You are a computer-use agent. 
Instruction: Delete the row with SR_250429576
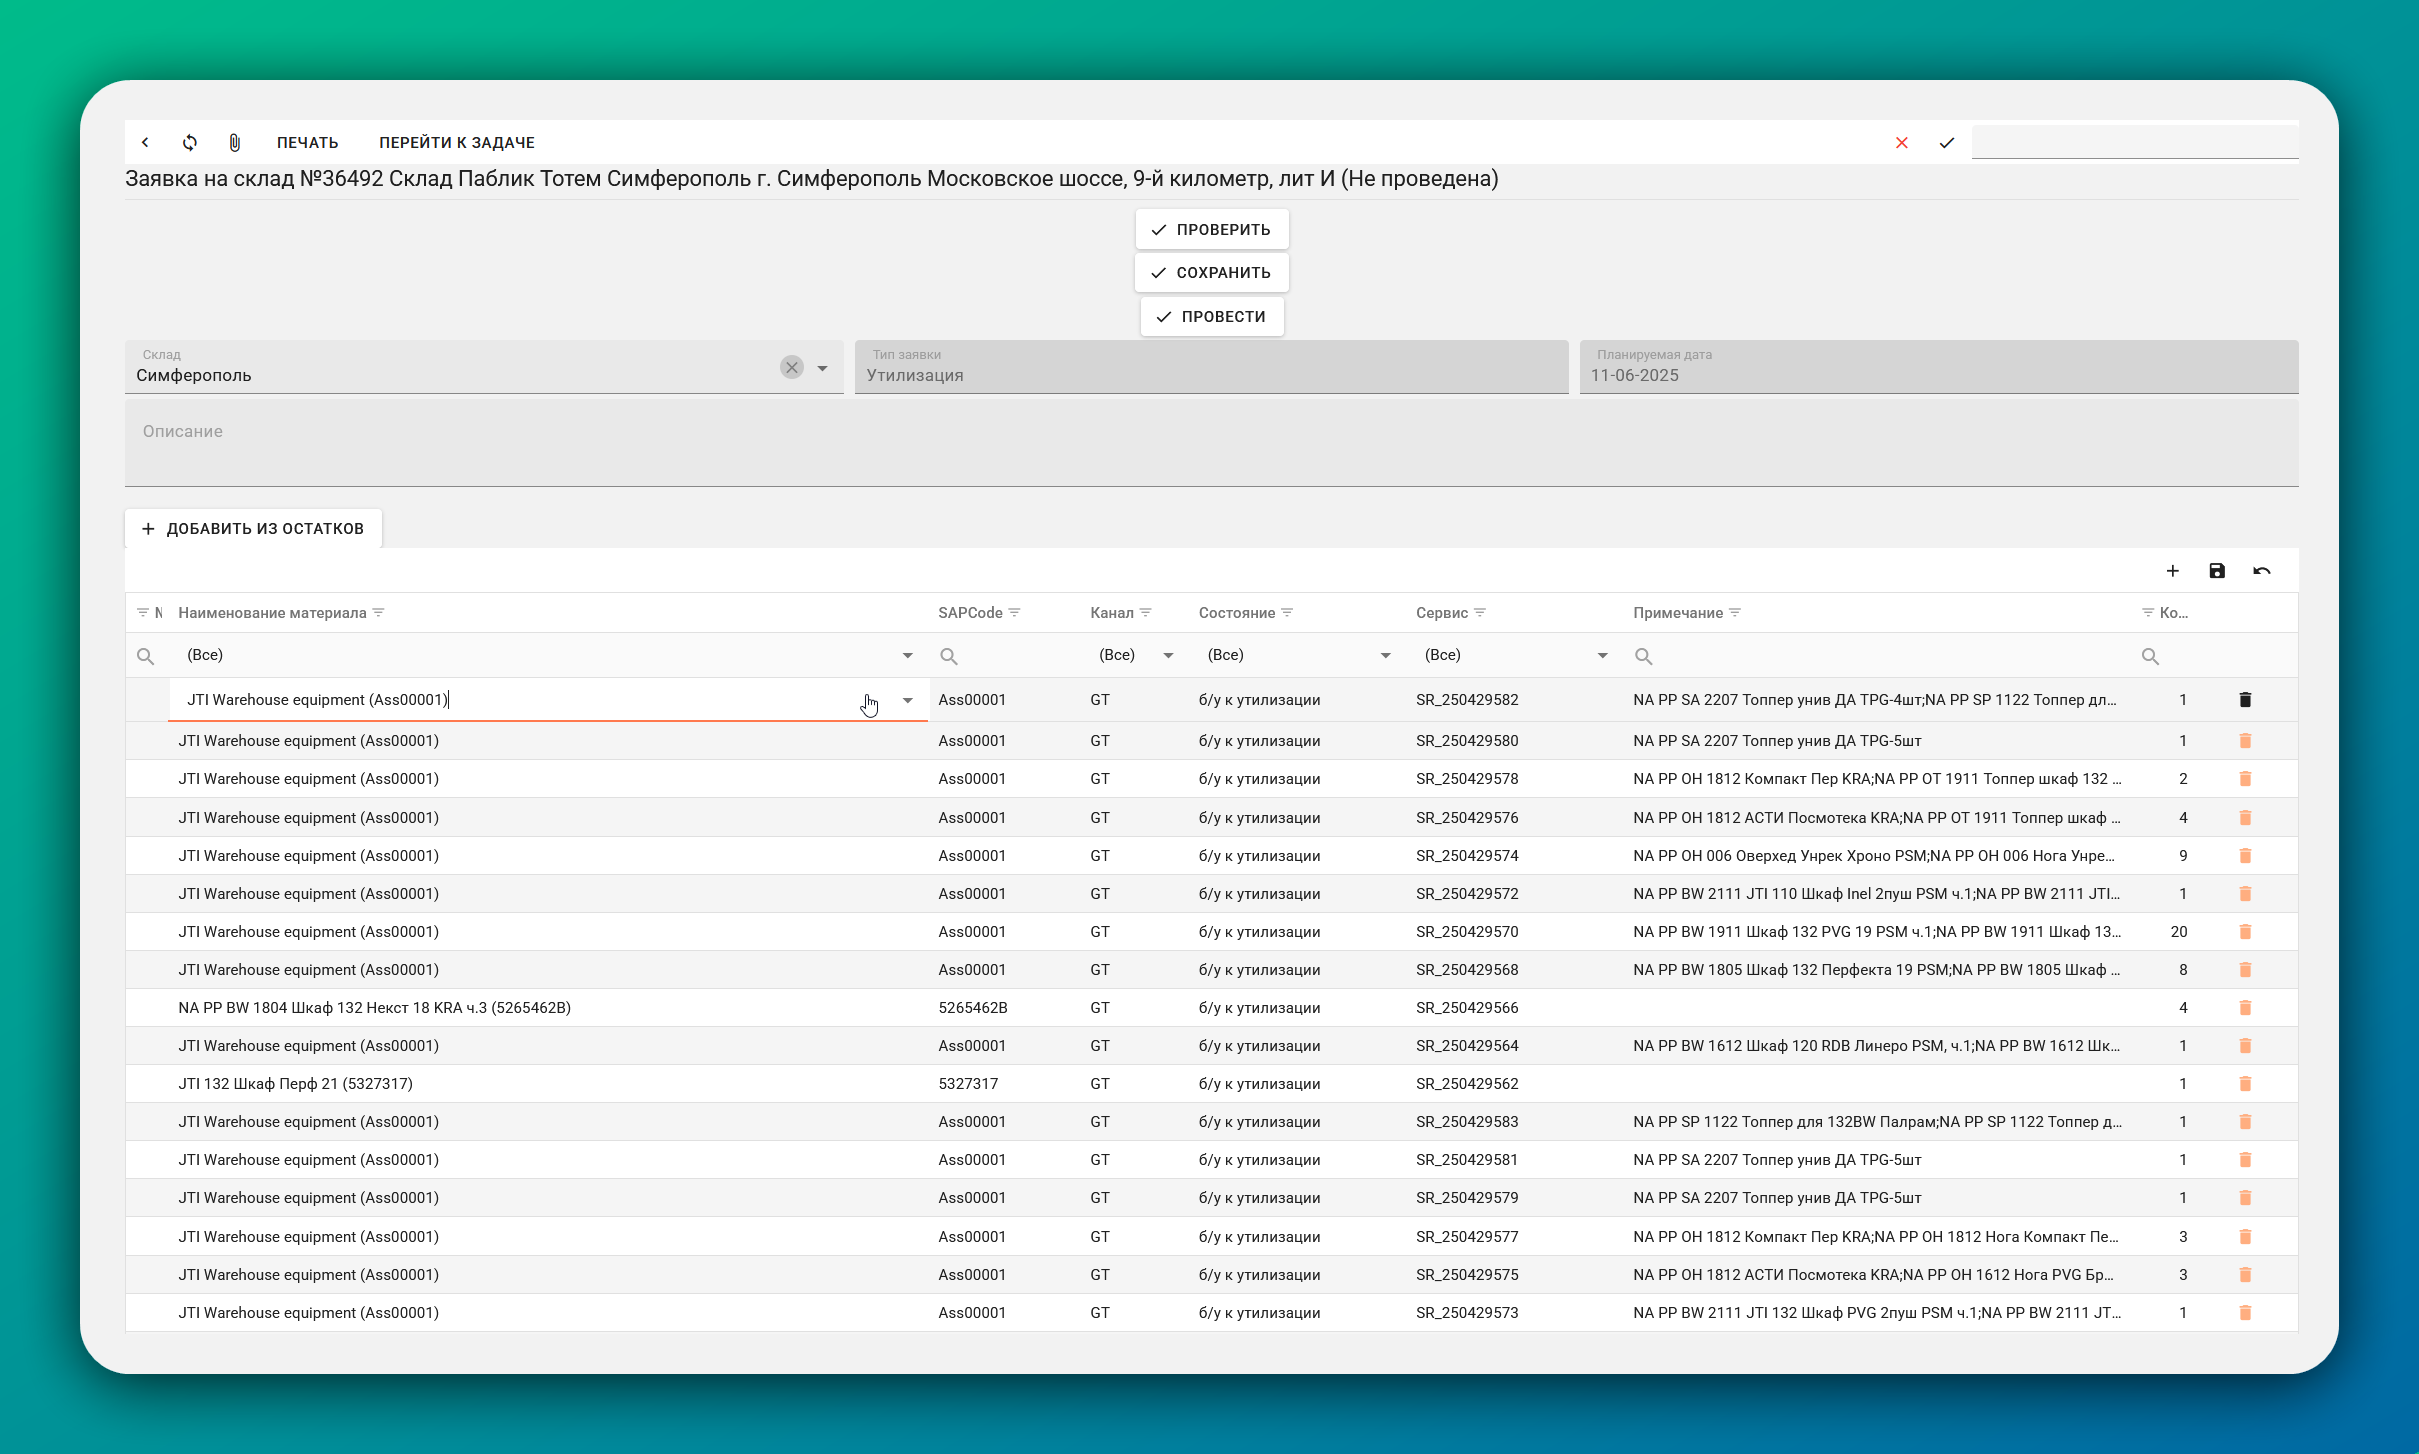(2245, 818)
